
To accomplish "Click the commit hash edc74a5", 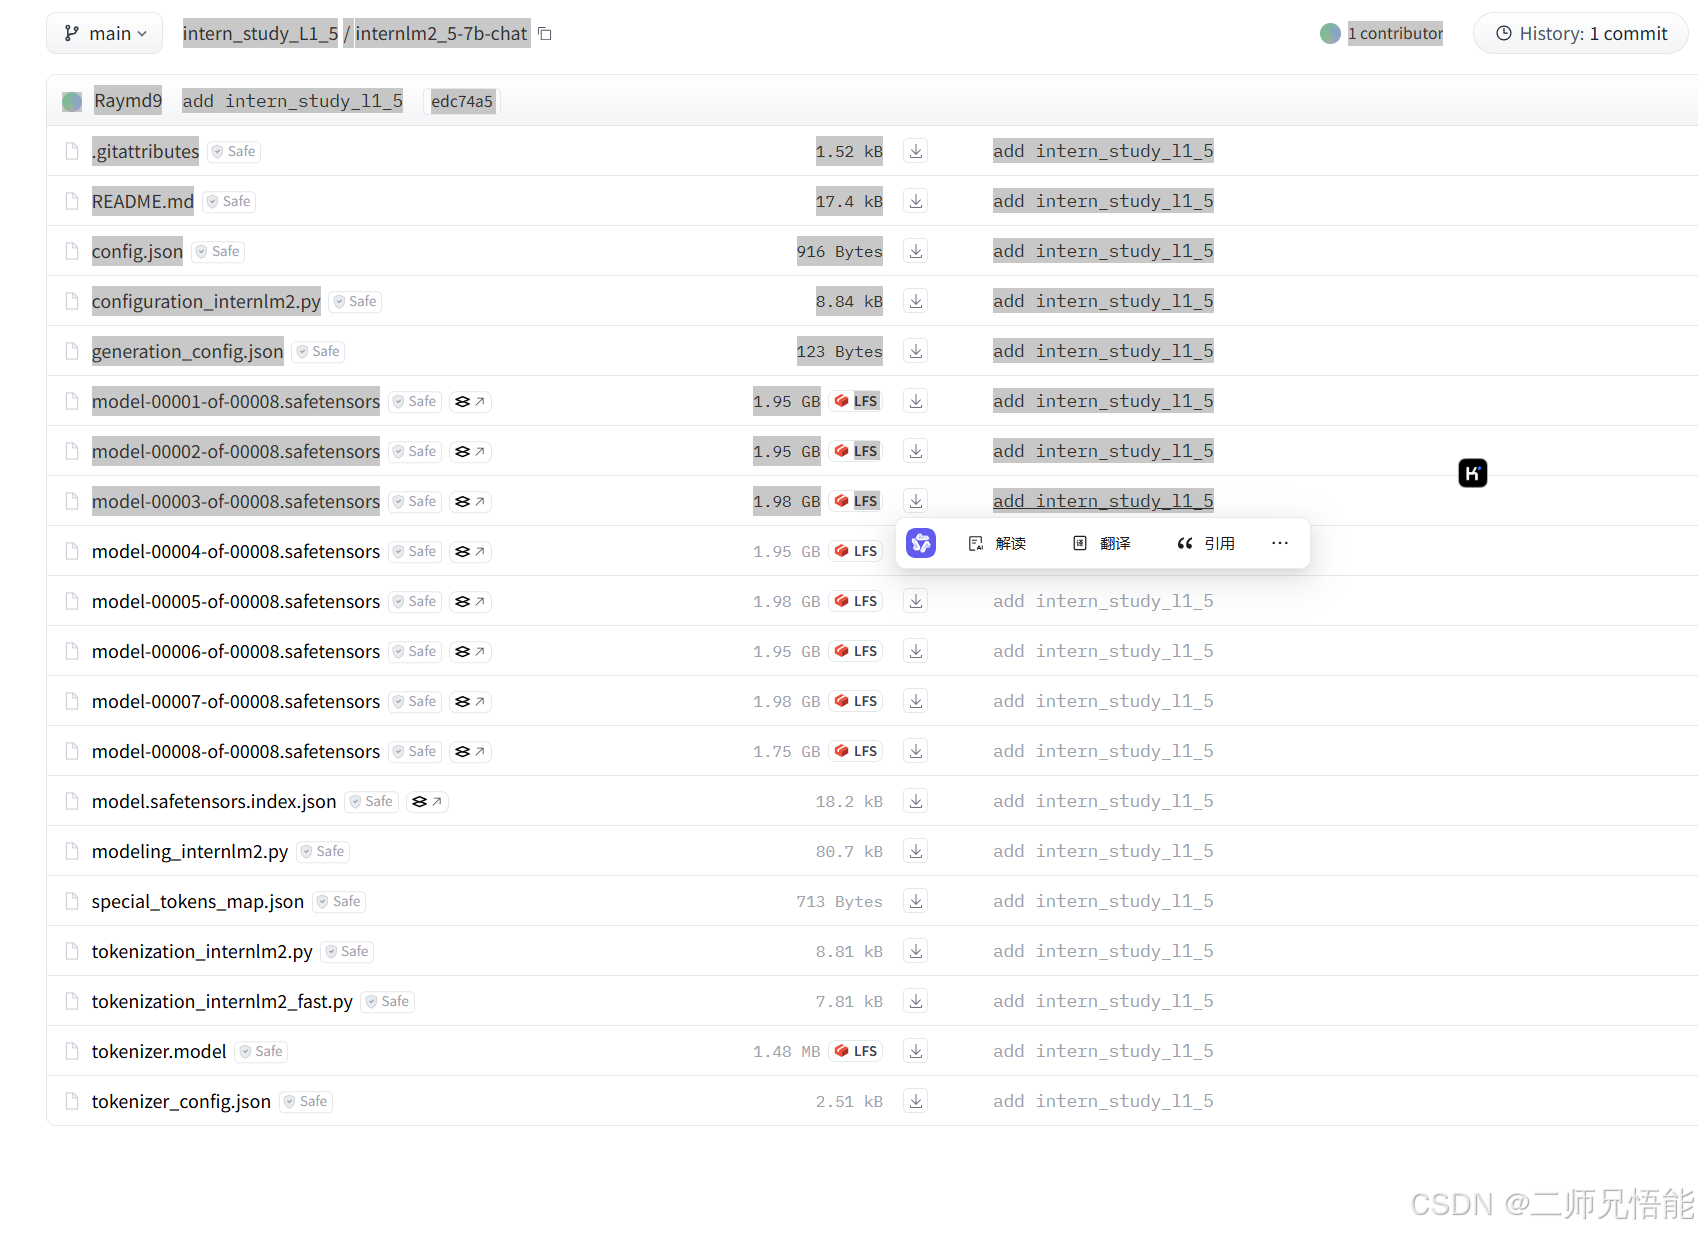I will click(461, 101).
